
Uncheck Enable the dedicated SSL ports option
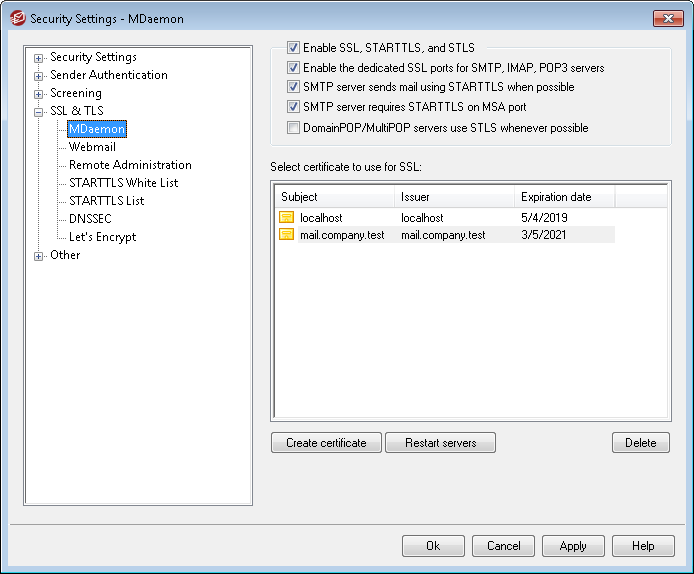(x=293, y=68)
